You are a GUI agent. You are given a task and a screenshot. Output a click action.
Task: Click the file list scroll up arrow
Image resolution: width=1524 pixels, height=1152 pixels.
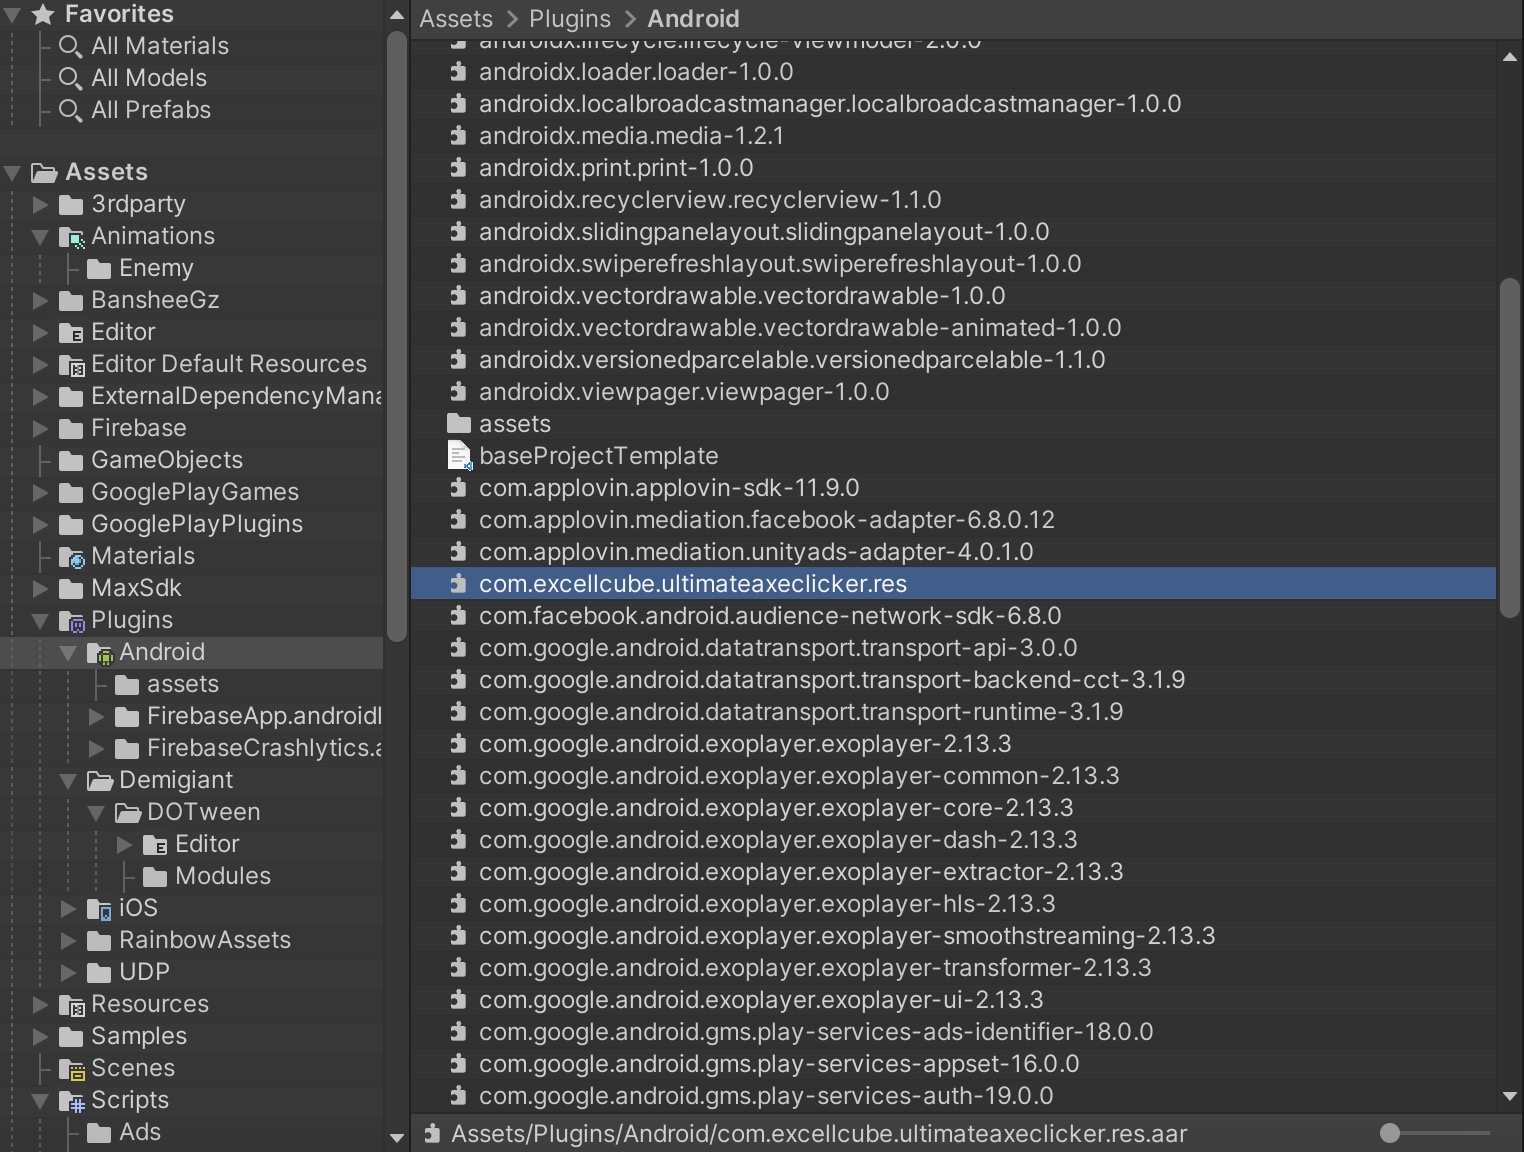click(1510, 57)
